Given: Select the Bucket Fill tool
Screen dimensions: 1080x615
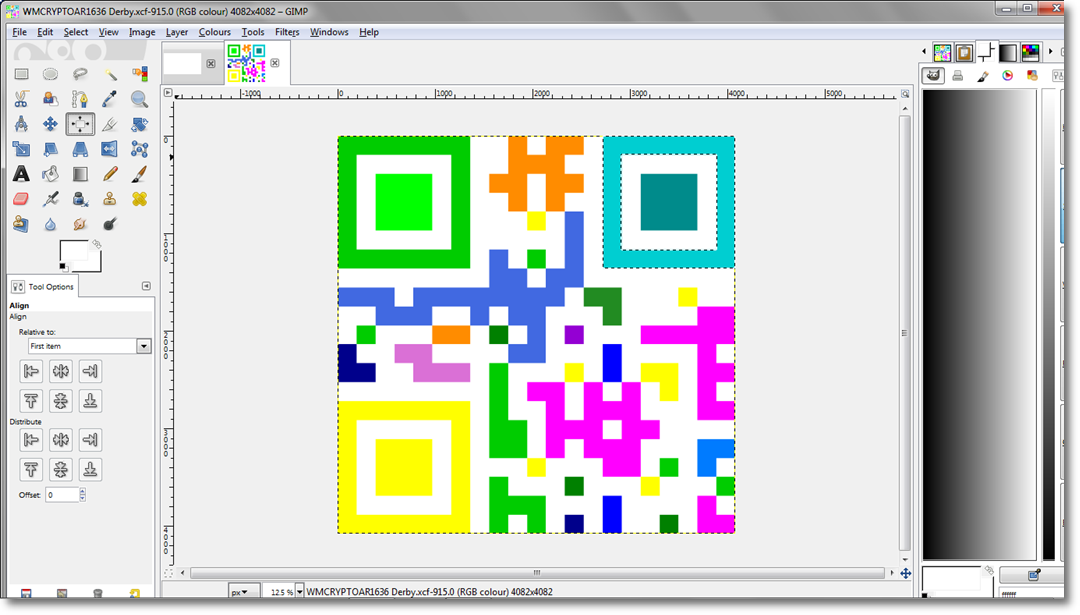Looking at the screenshot, I should [50, 174].
